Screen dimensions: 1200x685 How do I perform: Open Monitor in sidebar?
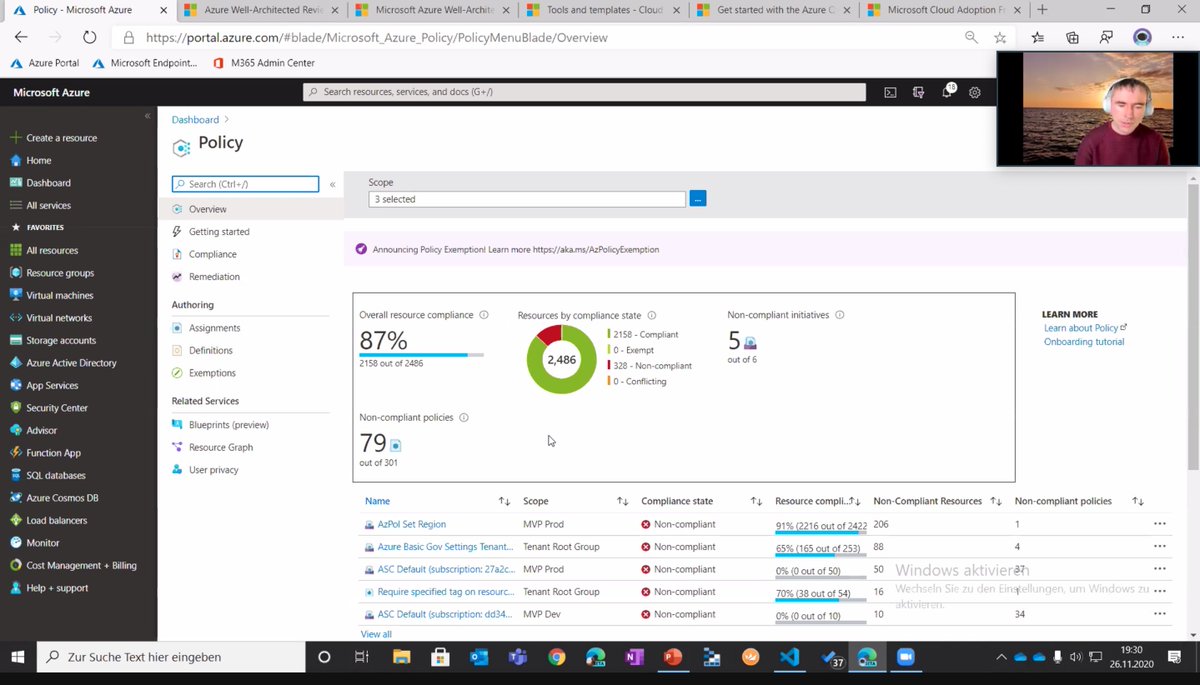click(43, 543)
